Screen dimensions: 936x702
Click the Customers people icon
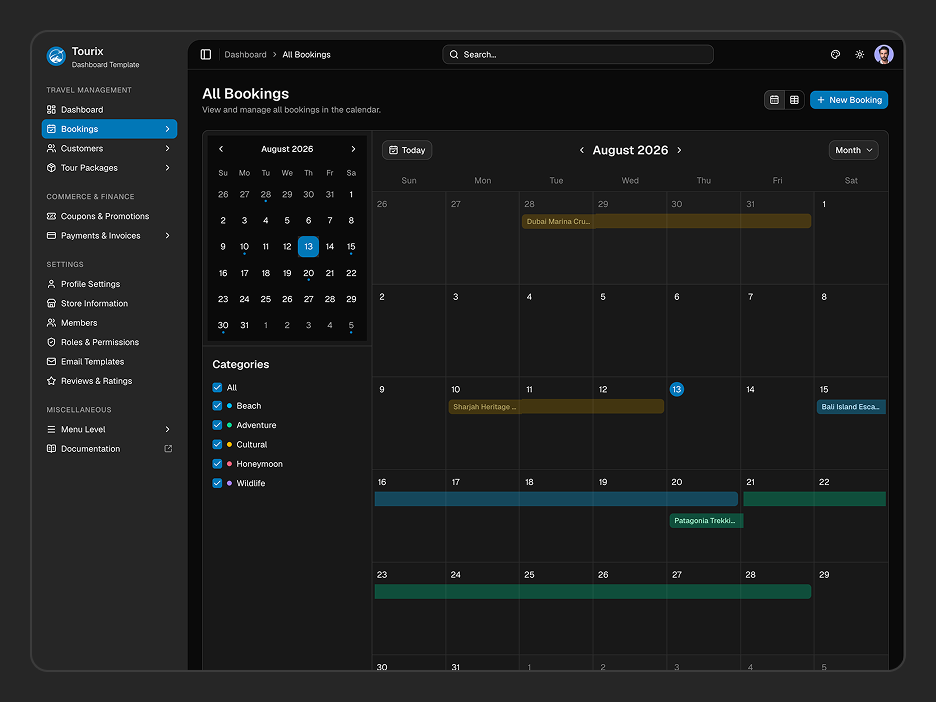(51, 149)
